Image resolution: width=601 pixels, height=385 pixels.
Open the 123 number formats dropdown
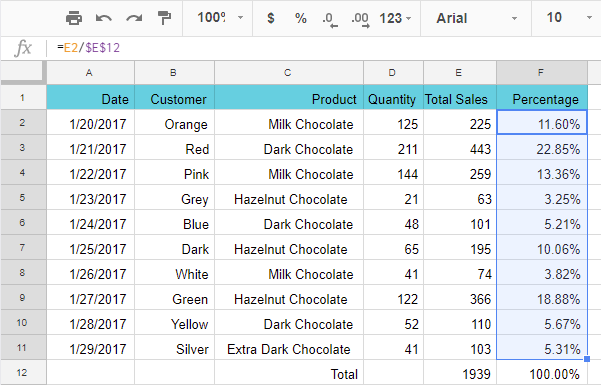pos(395,18)
